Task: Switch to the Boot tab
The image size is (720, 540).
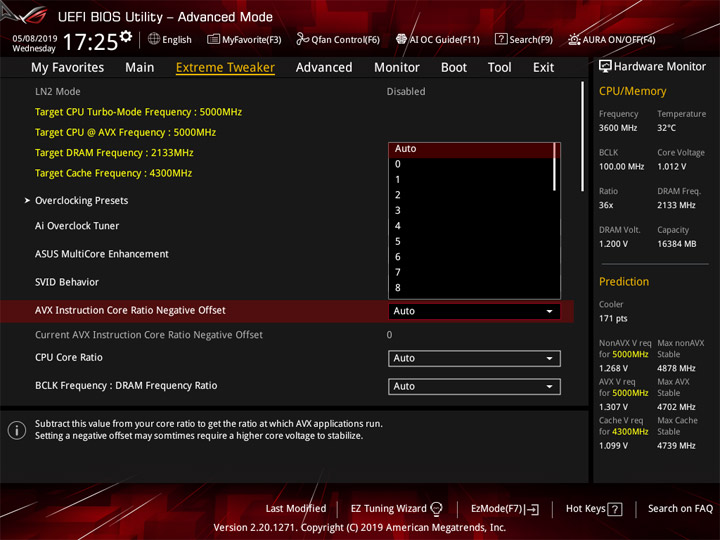Action: click(x=454, y=68)
